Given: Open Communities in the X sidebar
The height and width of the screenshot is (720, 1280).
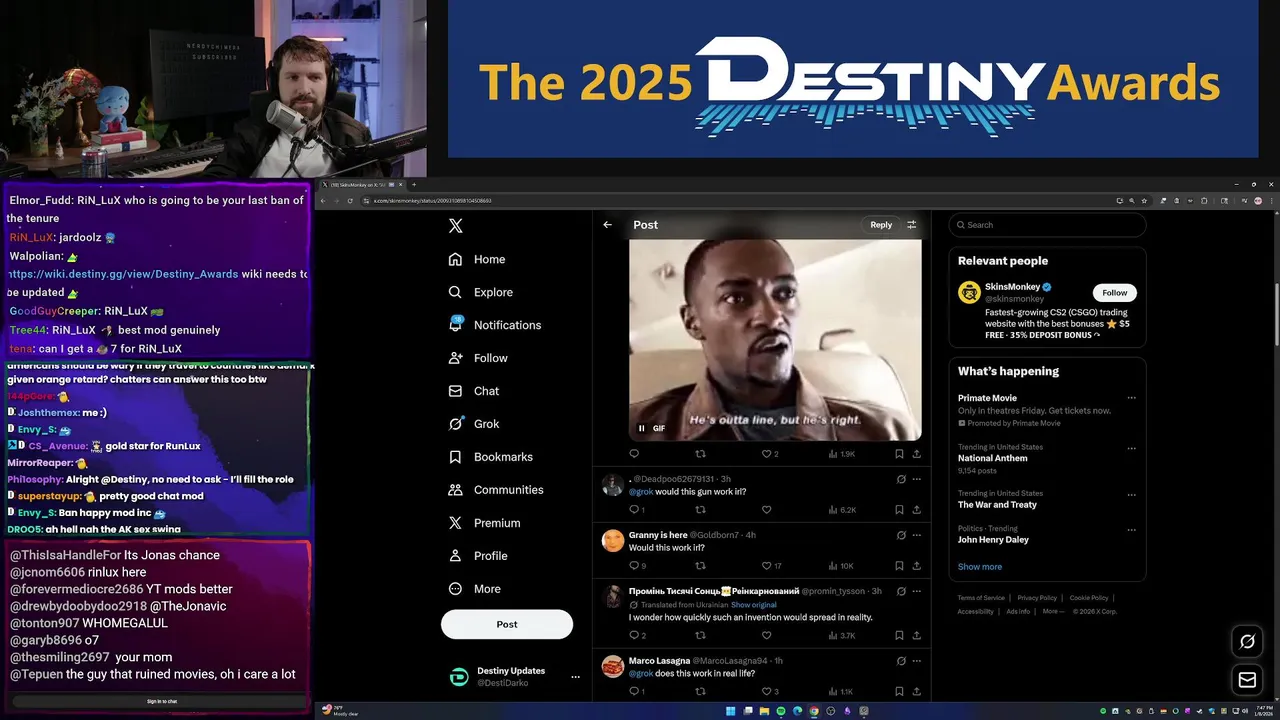Looking at the screenshot, I should click(x=496, y=490).
